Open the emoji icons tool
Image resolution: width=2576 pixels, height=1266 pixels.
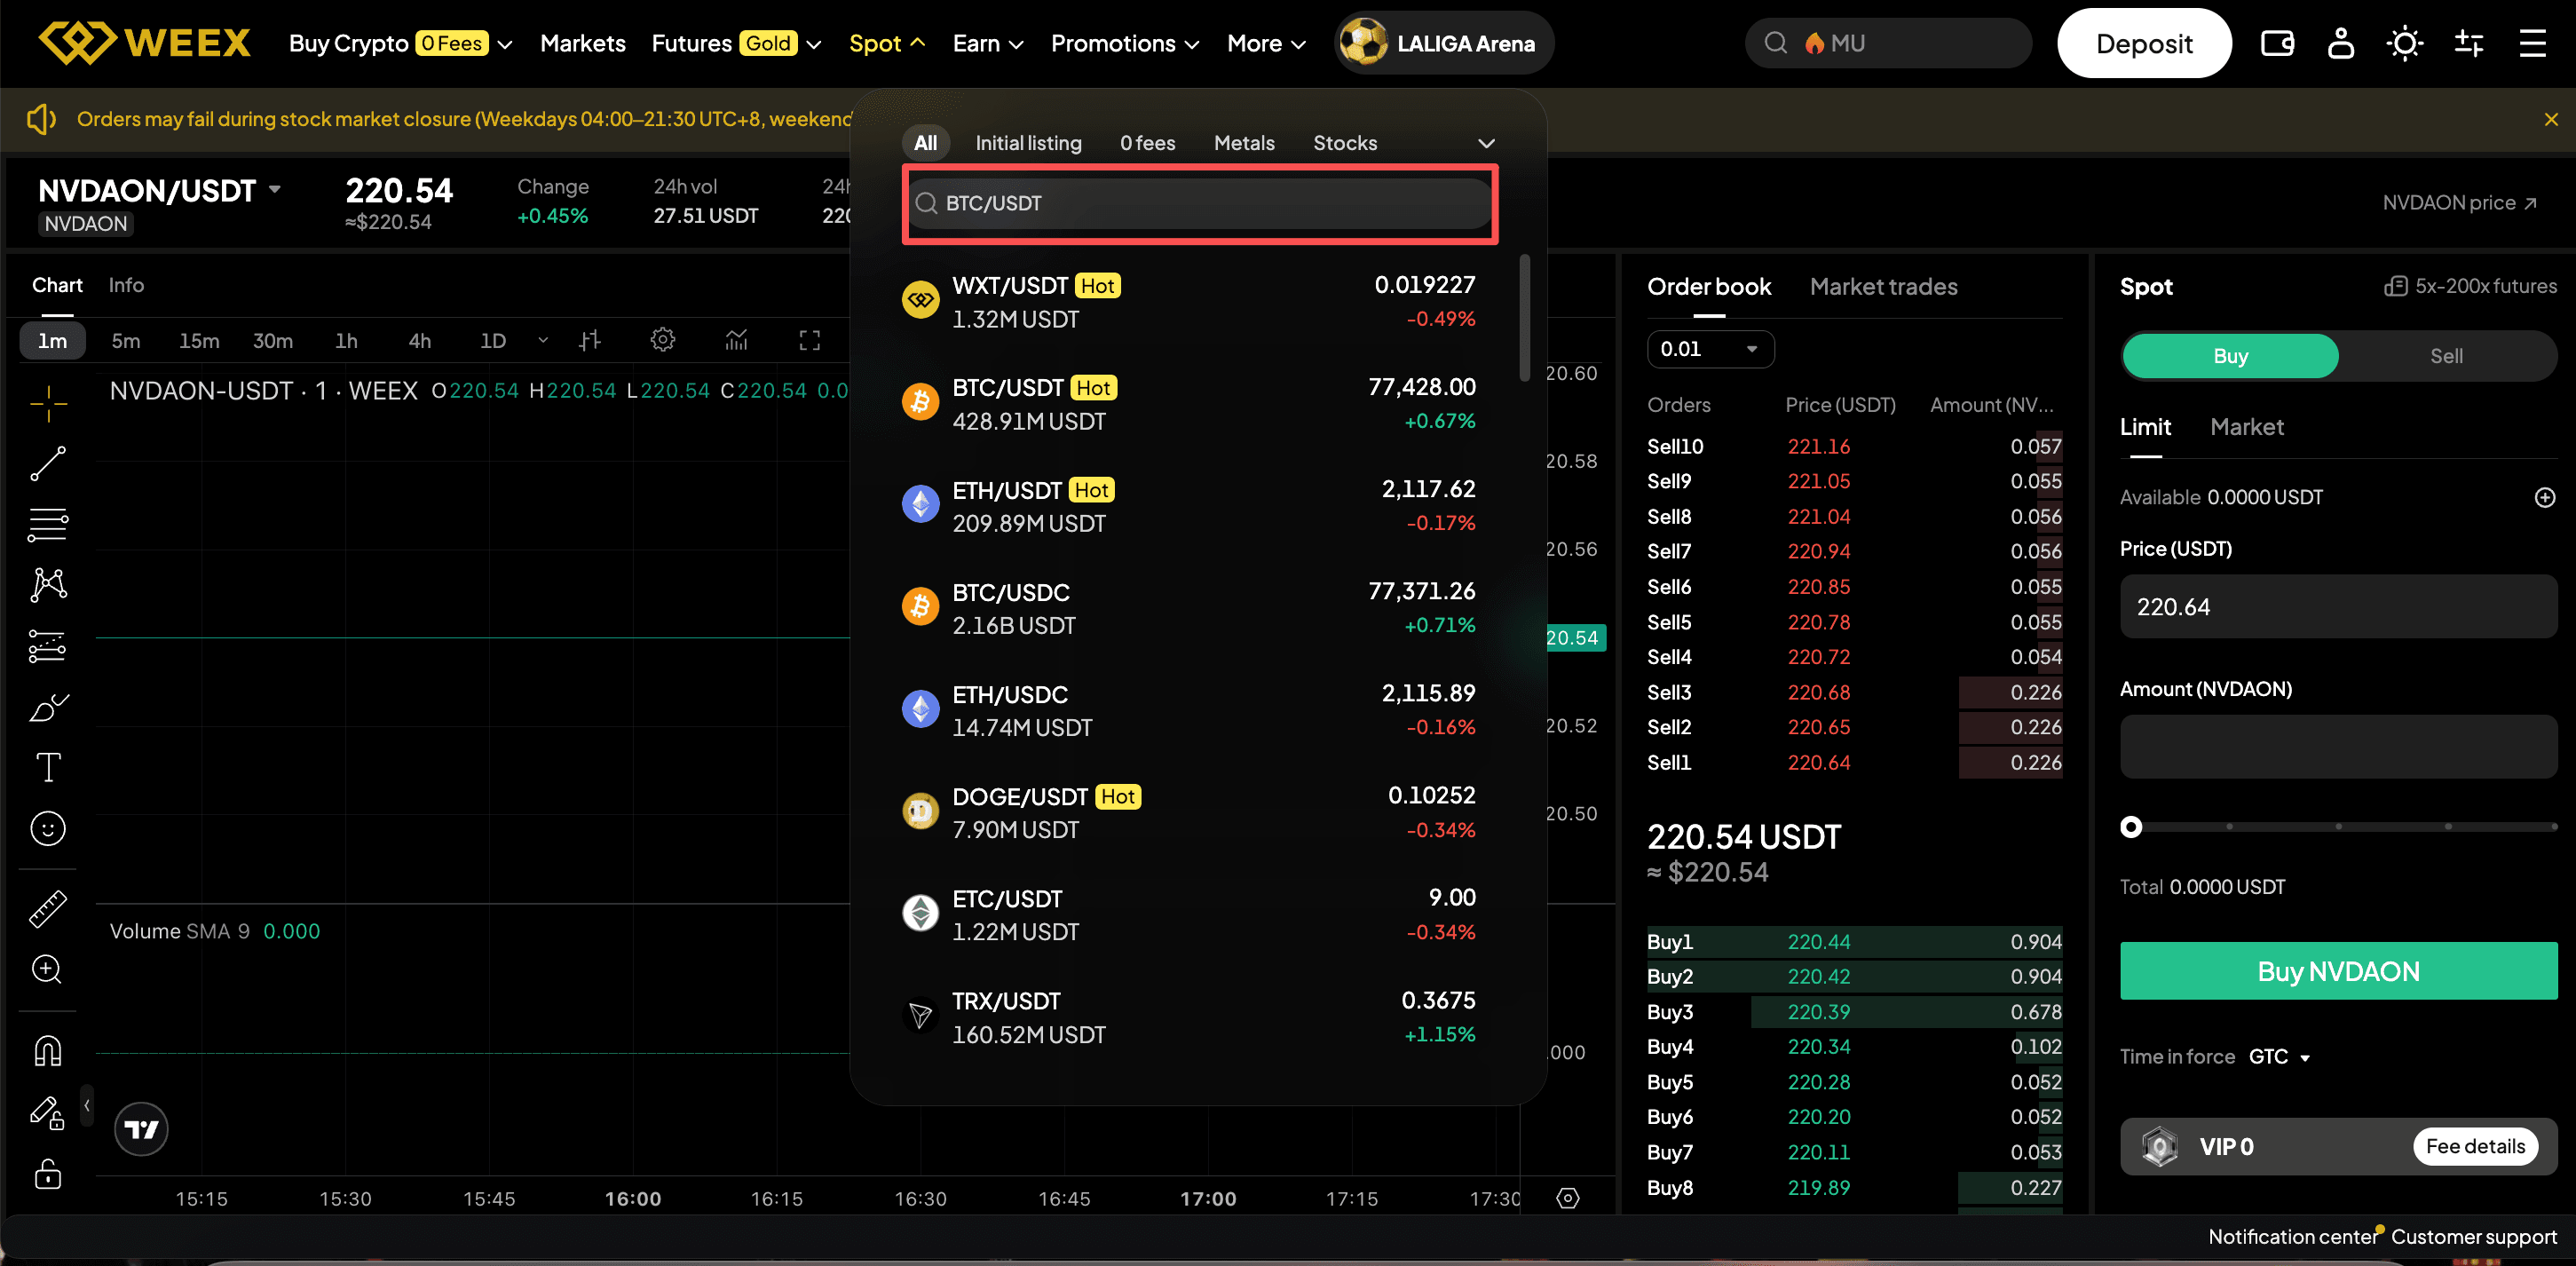coord(48,828)
